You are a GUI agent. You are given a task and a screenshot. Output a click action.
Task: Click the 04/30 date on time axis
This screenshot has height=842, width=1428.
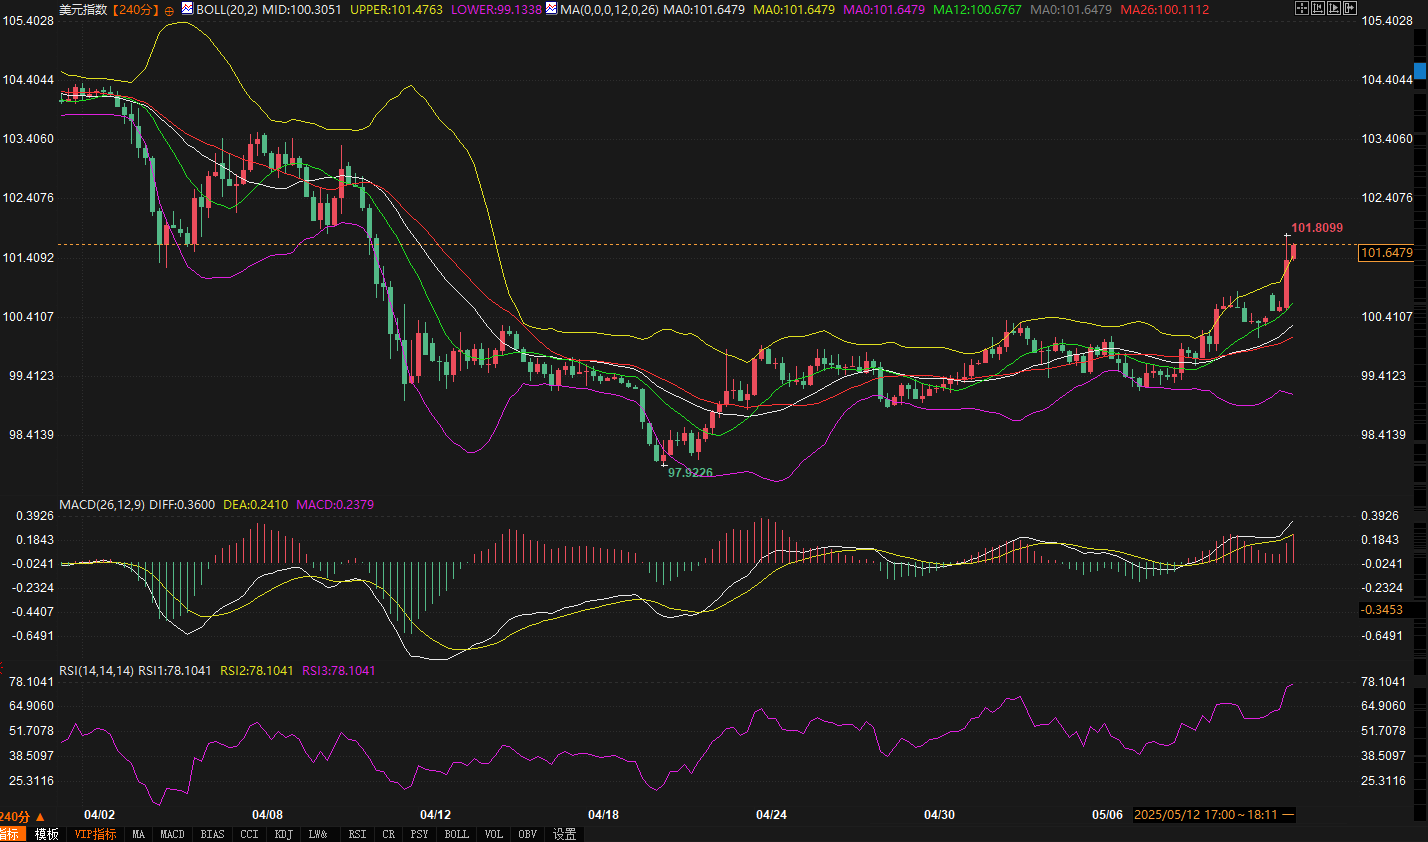(x=939, y=815)
